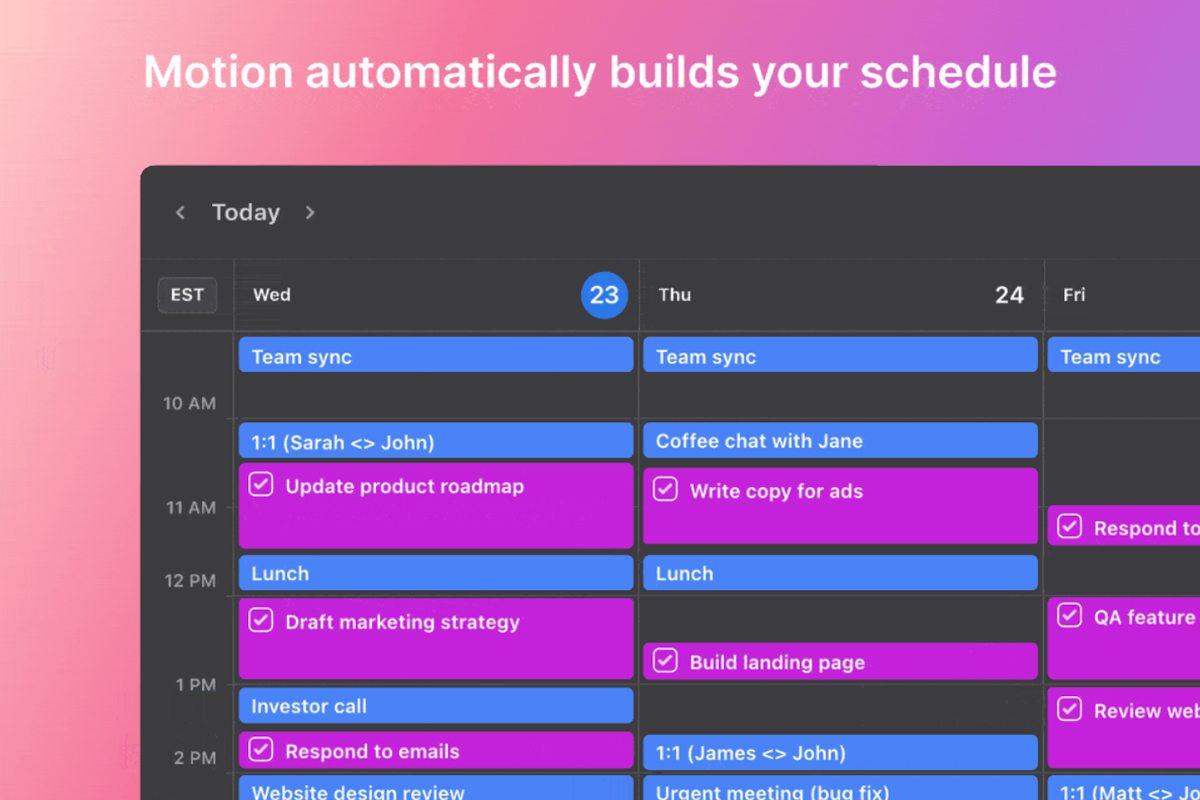The width and height of the screenshot is (1200, 800).
Task: Open the Investor call event
Action: [436, 706]
